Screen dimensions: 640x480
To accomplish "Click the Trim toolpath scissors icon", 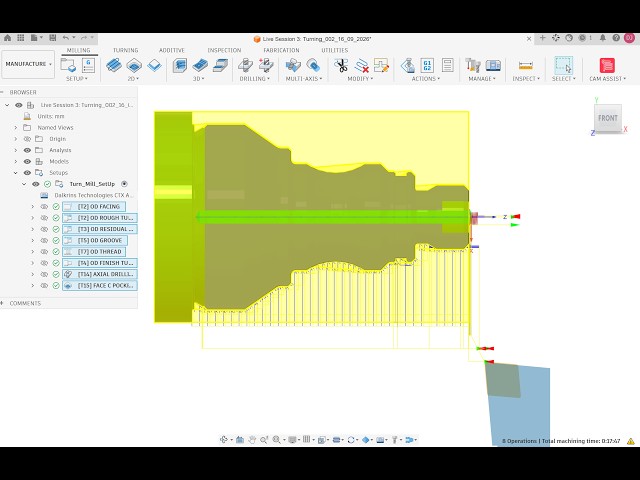I will [x=341, y=65].
